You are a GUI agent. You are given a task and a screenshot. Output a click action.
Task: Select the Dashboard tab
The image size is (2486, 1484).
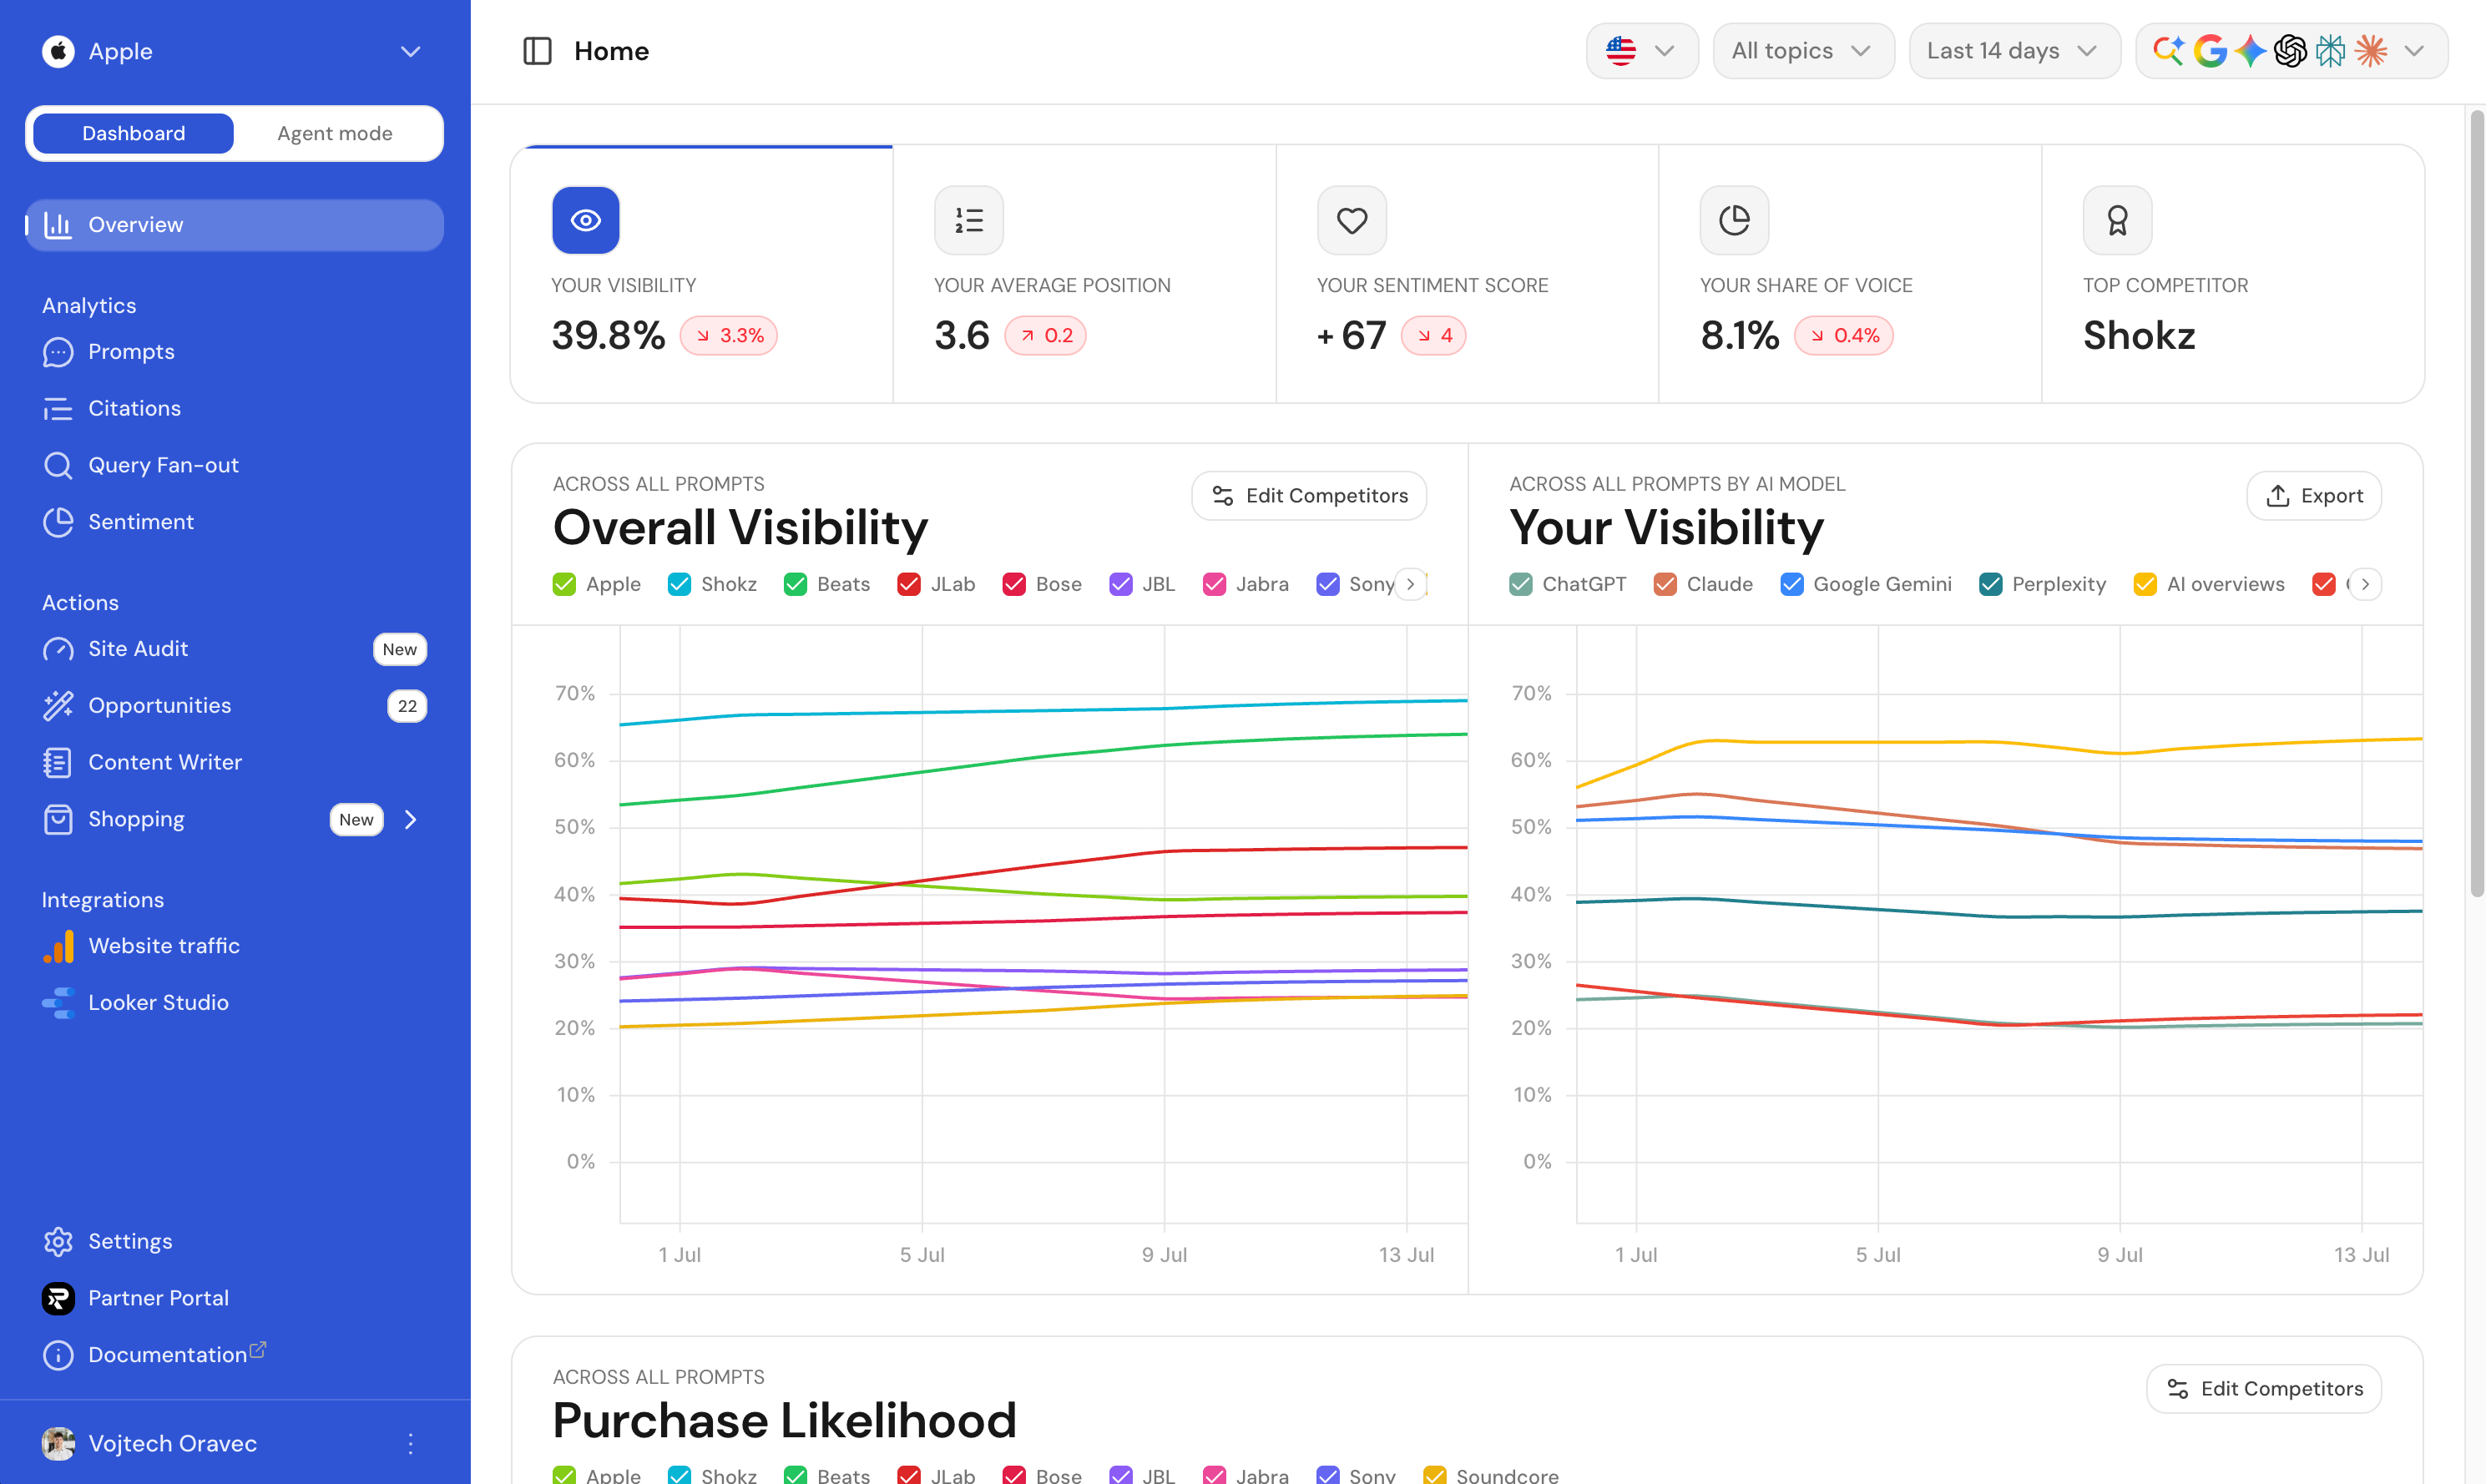133,134
